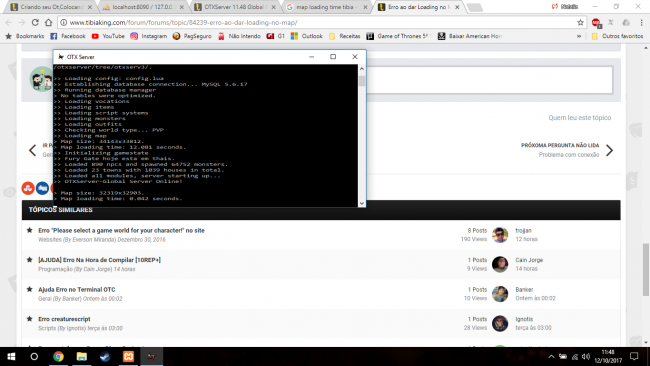Open the PagSeguro bookmark
650x366 pixels.
(x=192, y=36)
